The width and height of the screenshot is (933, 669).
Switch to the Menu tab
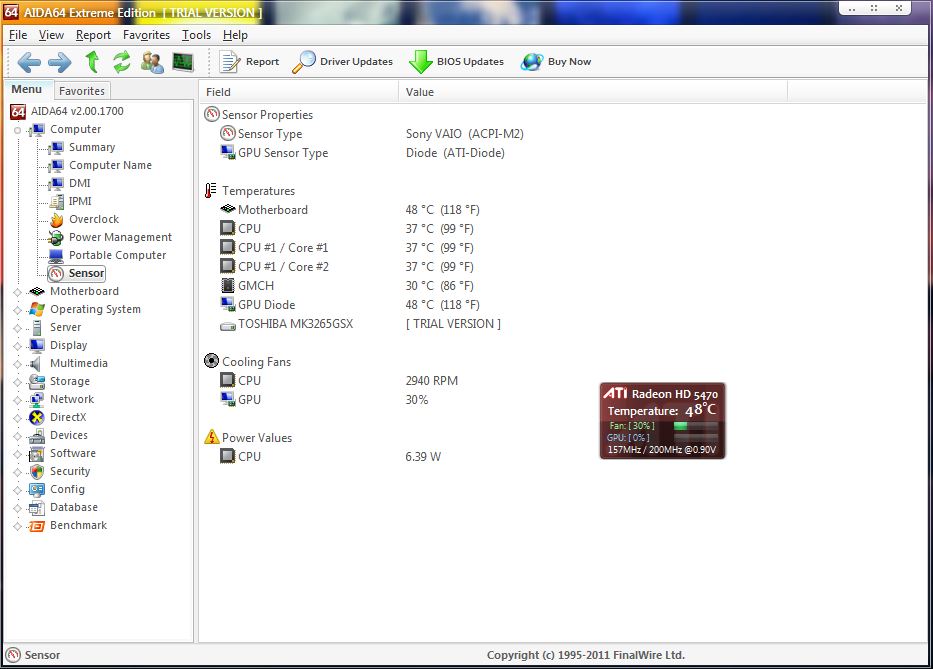click(27, 89)
